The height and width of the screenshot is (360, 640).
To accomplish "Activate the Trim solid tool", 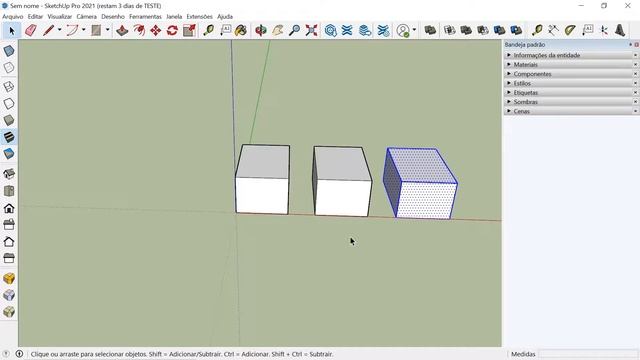I will click(500, 30).
